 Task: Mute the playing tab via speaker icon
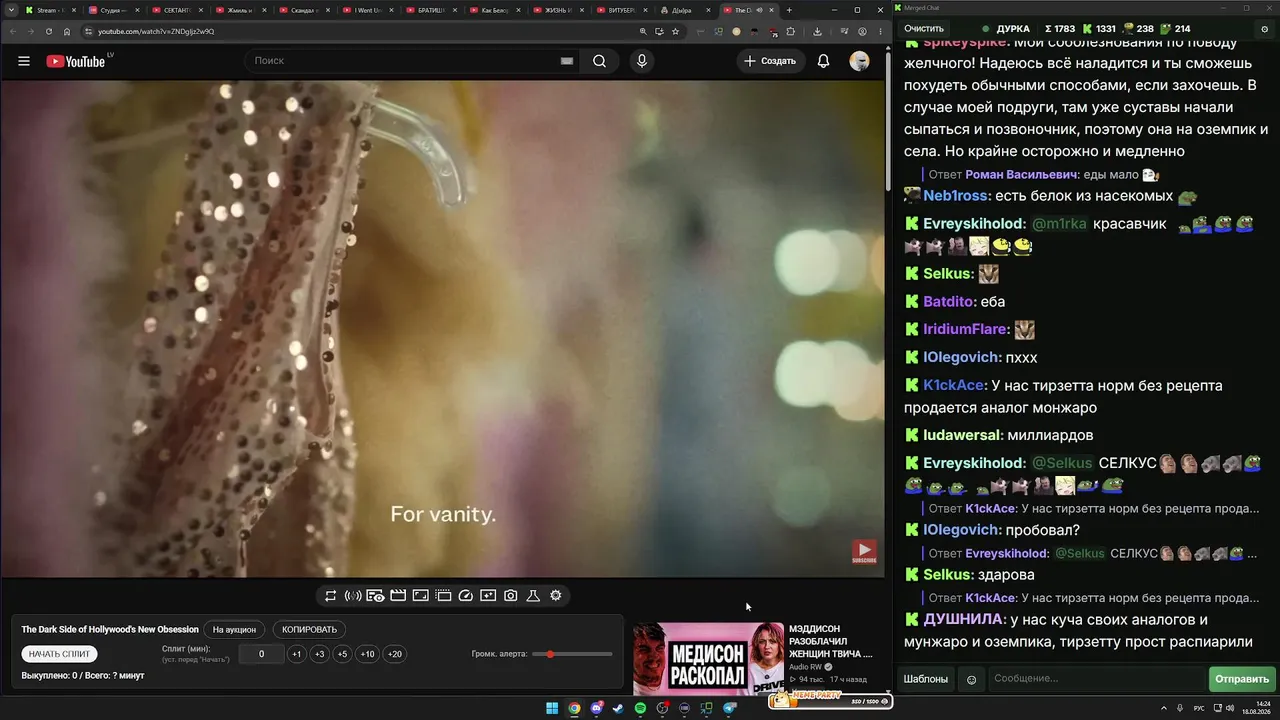[759, 10]
